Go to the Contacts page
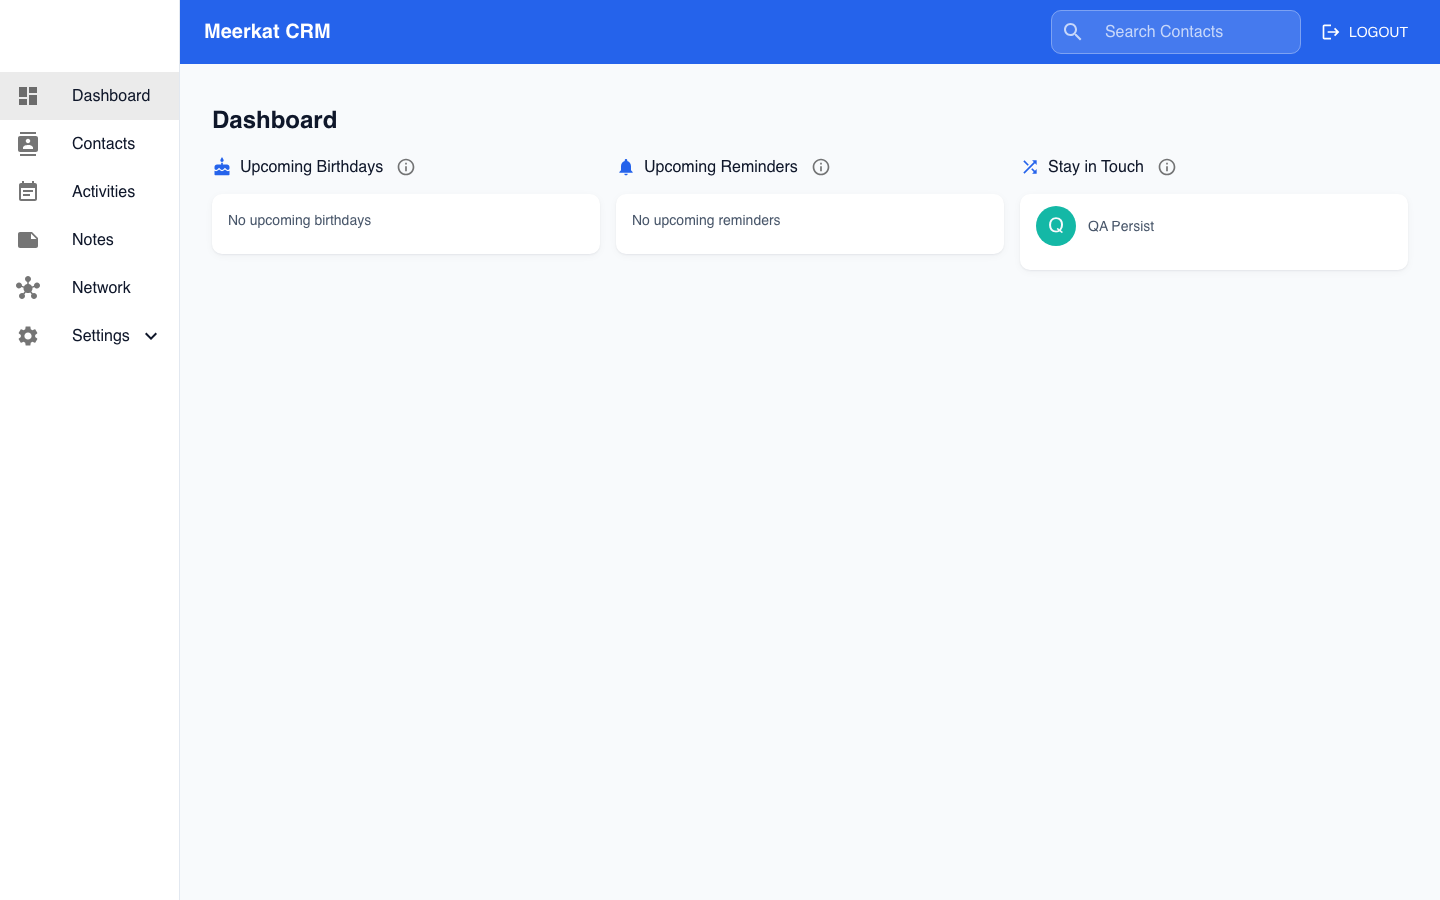The image size is (1440, 900). click(89, 144)
